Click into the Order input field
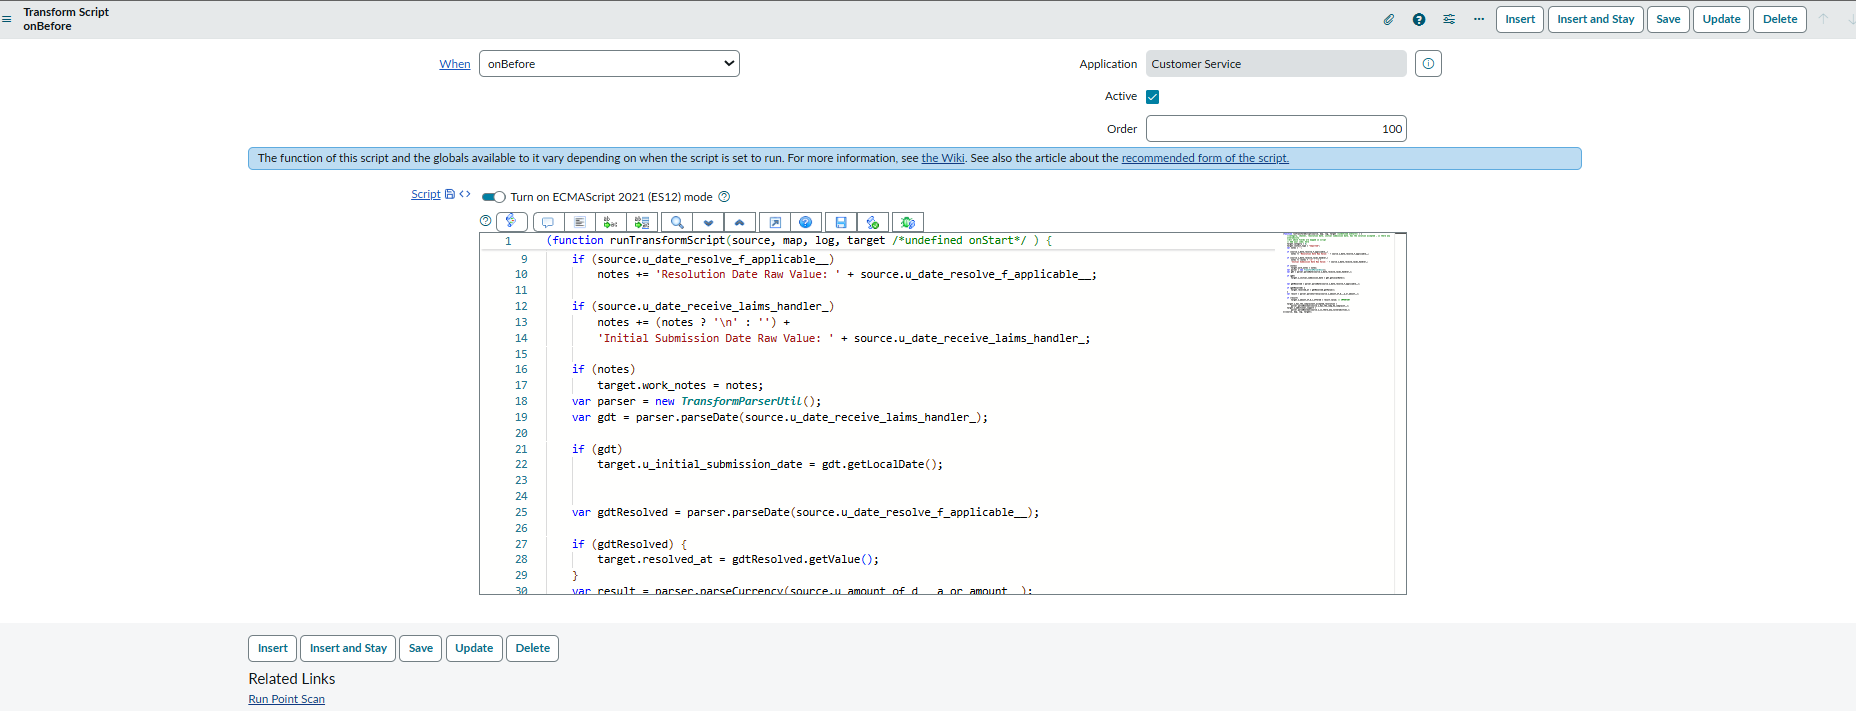1856x711 pixels. [1276, 129]
